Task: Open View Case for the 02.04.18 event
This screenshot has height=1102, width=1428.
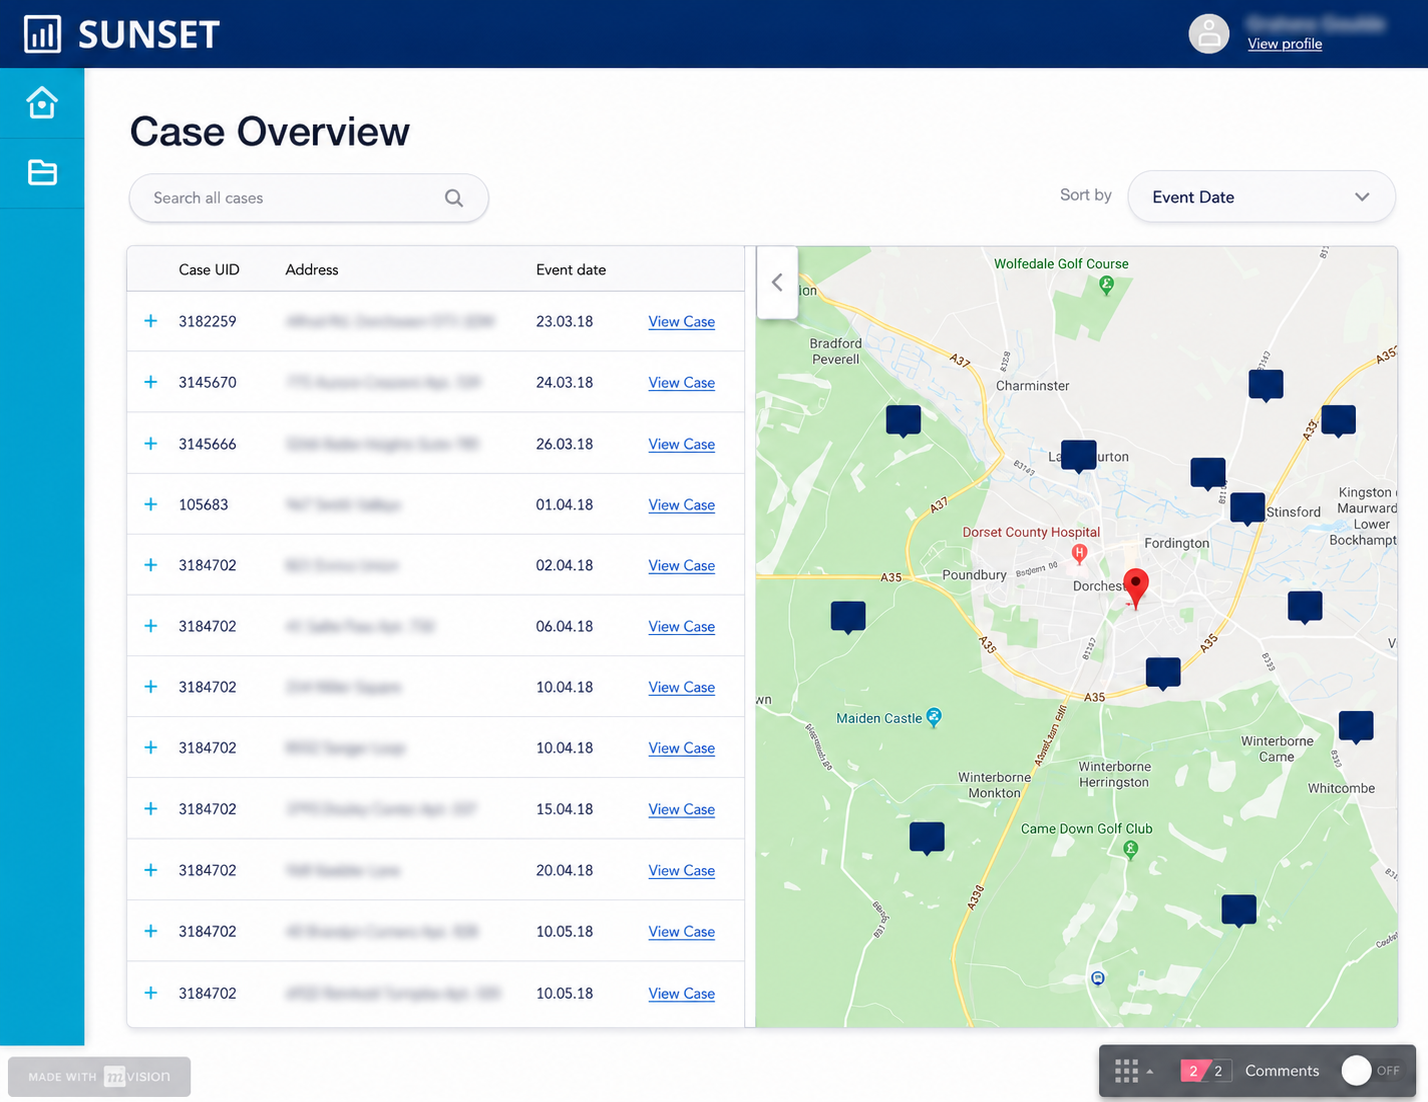Action: pyautogui.click(x=681, y=566)
